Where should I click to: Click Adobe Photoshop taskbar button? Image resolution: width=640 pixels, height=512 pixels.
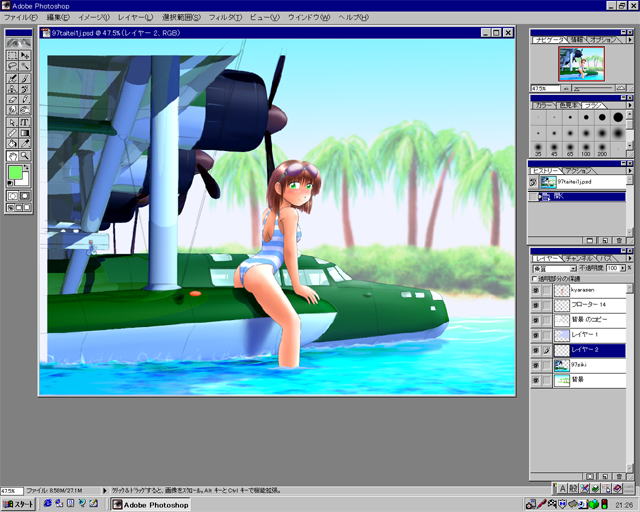tap(151, 505)
